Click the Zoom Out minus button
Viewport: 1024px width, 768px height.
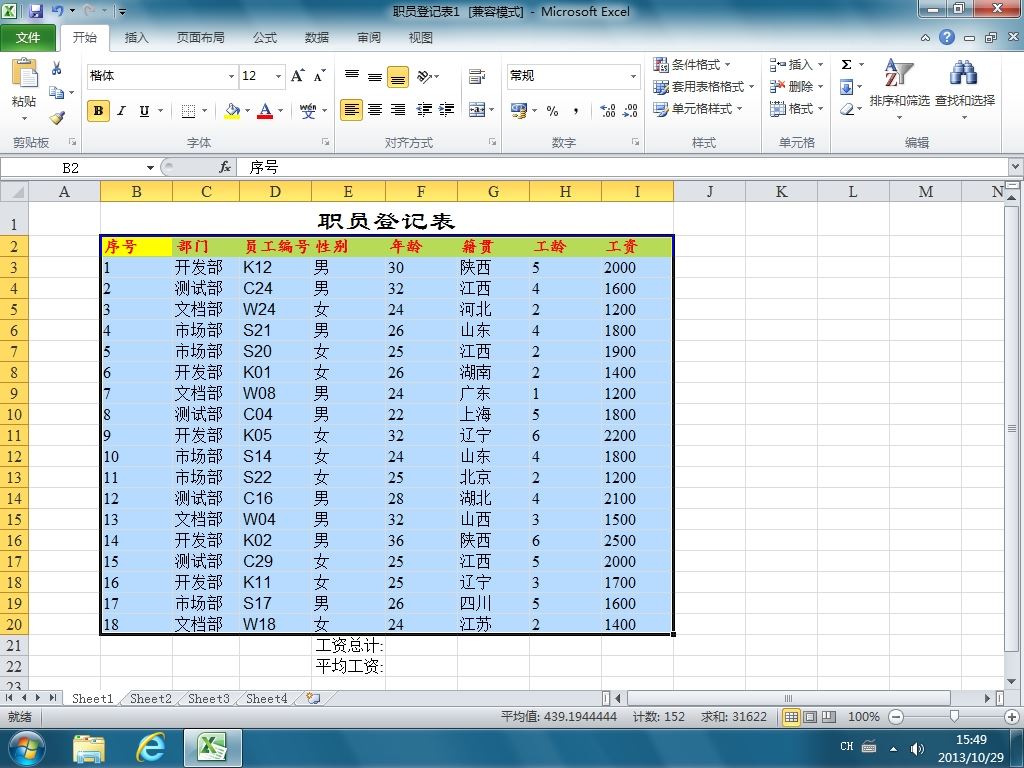click(x=896, y=717)
